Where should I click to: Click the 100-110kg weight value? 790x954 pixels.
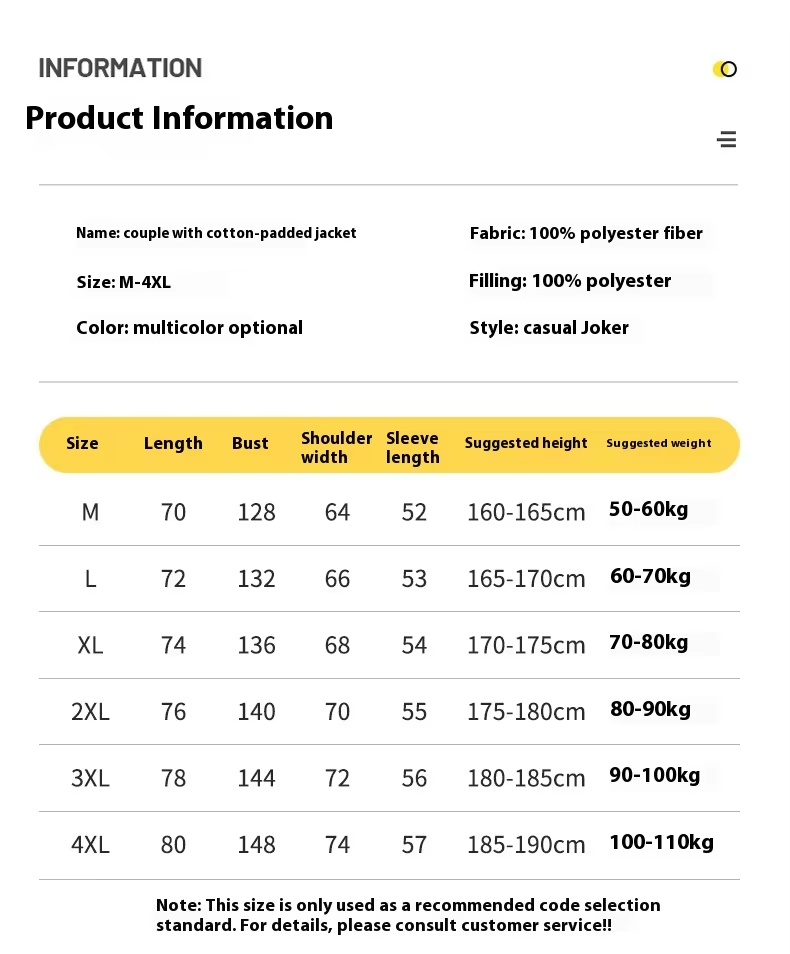pyautogui.click(x=661, y=842)
